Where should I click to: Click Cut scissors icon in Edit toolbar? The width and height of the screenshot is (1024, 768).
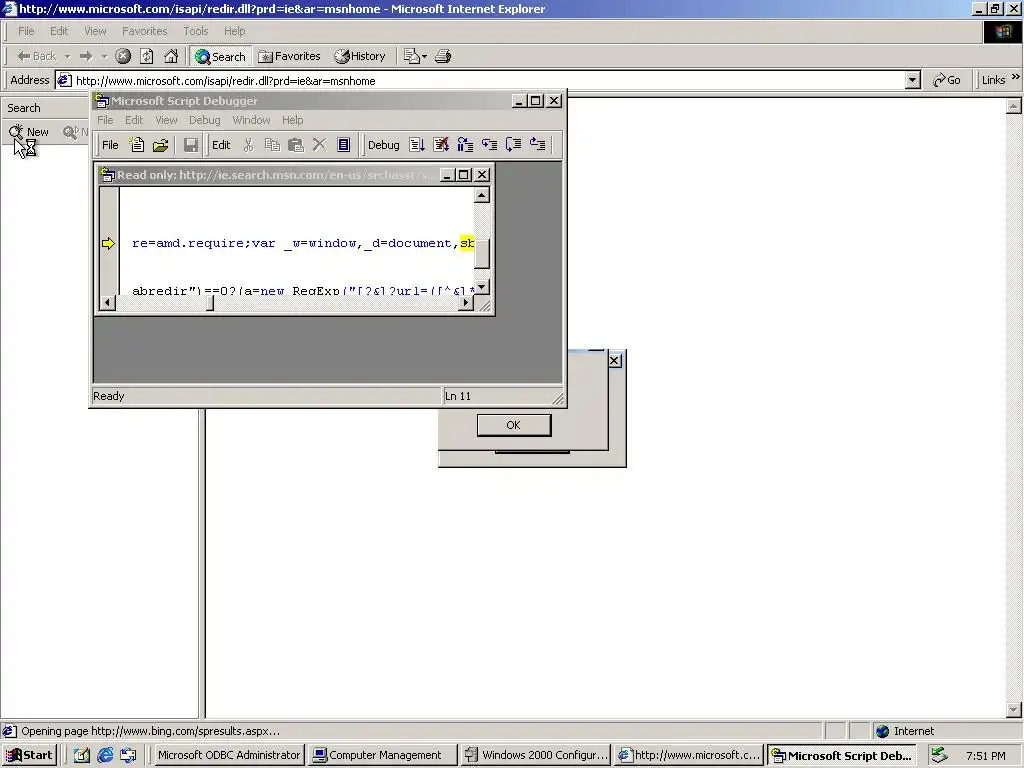(x=248, y=145)
